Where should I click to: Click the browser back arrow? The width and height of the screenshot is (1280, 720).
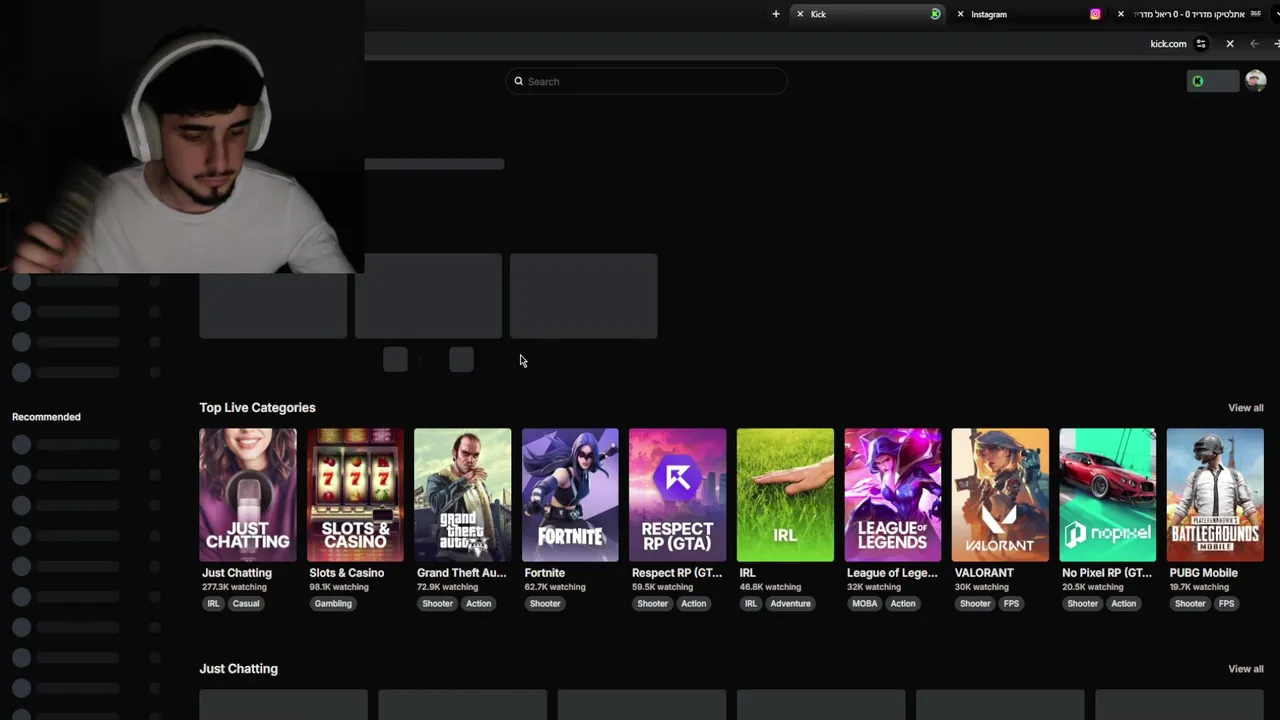1254,44
